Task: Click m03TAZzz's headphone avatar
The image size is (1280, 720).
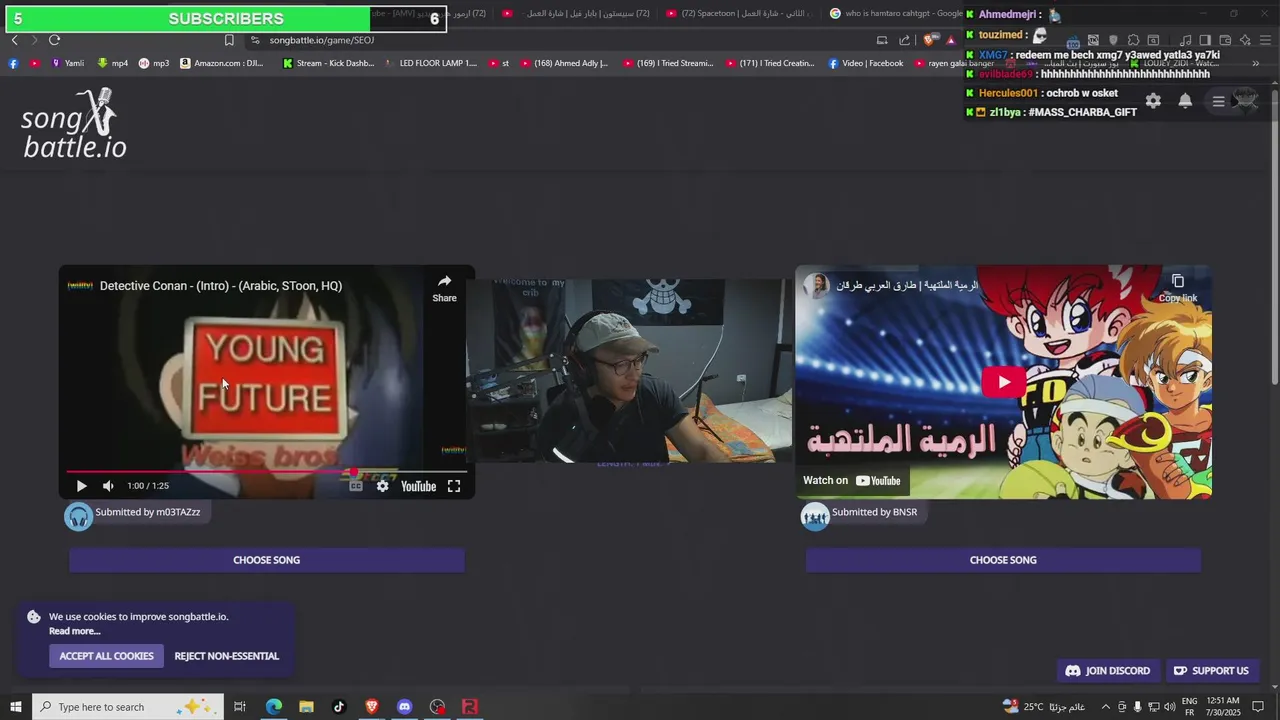Action: coord(78,516)
